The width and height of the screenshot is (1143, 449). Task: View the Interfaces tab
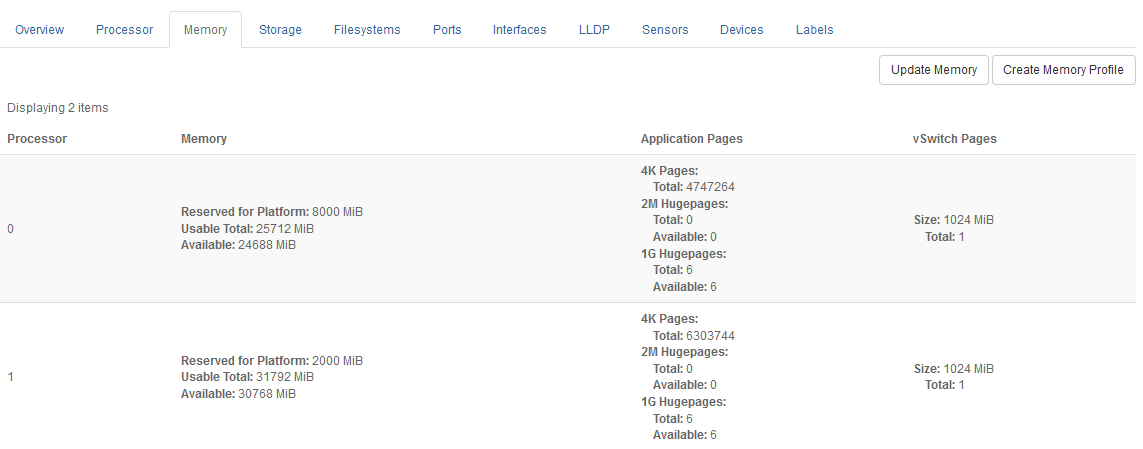click(x=519, y=30)
